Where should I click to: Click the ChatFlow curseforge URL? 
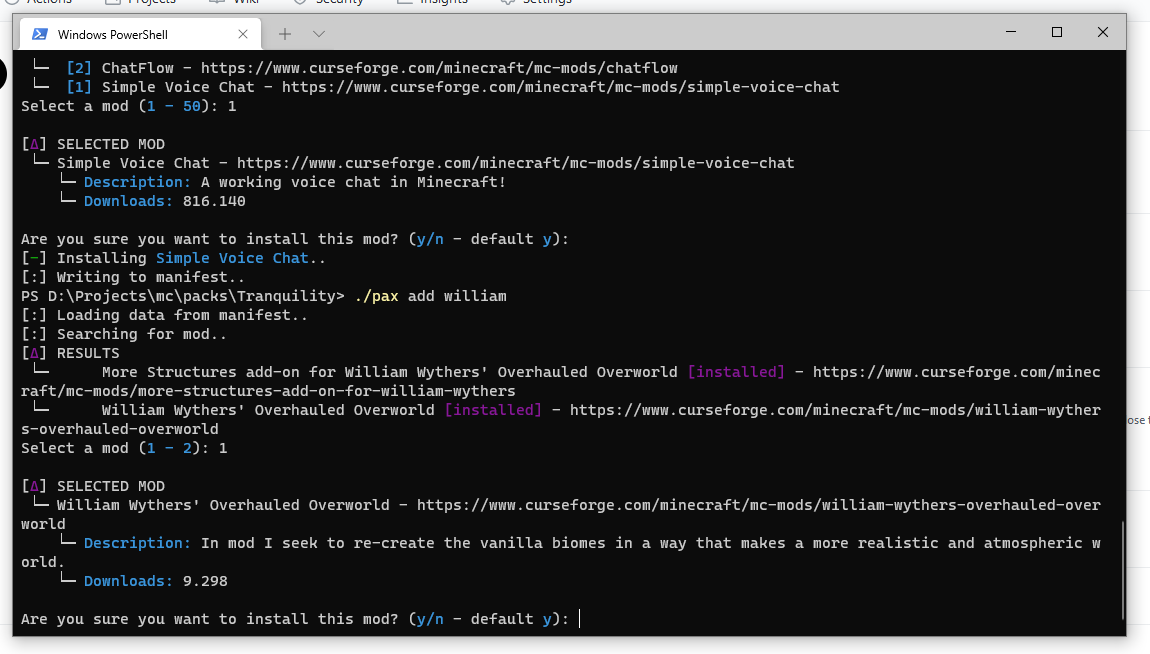439,68
